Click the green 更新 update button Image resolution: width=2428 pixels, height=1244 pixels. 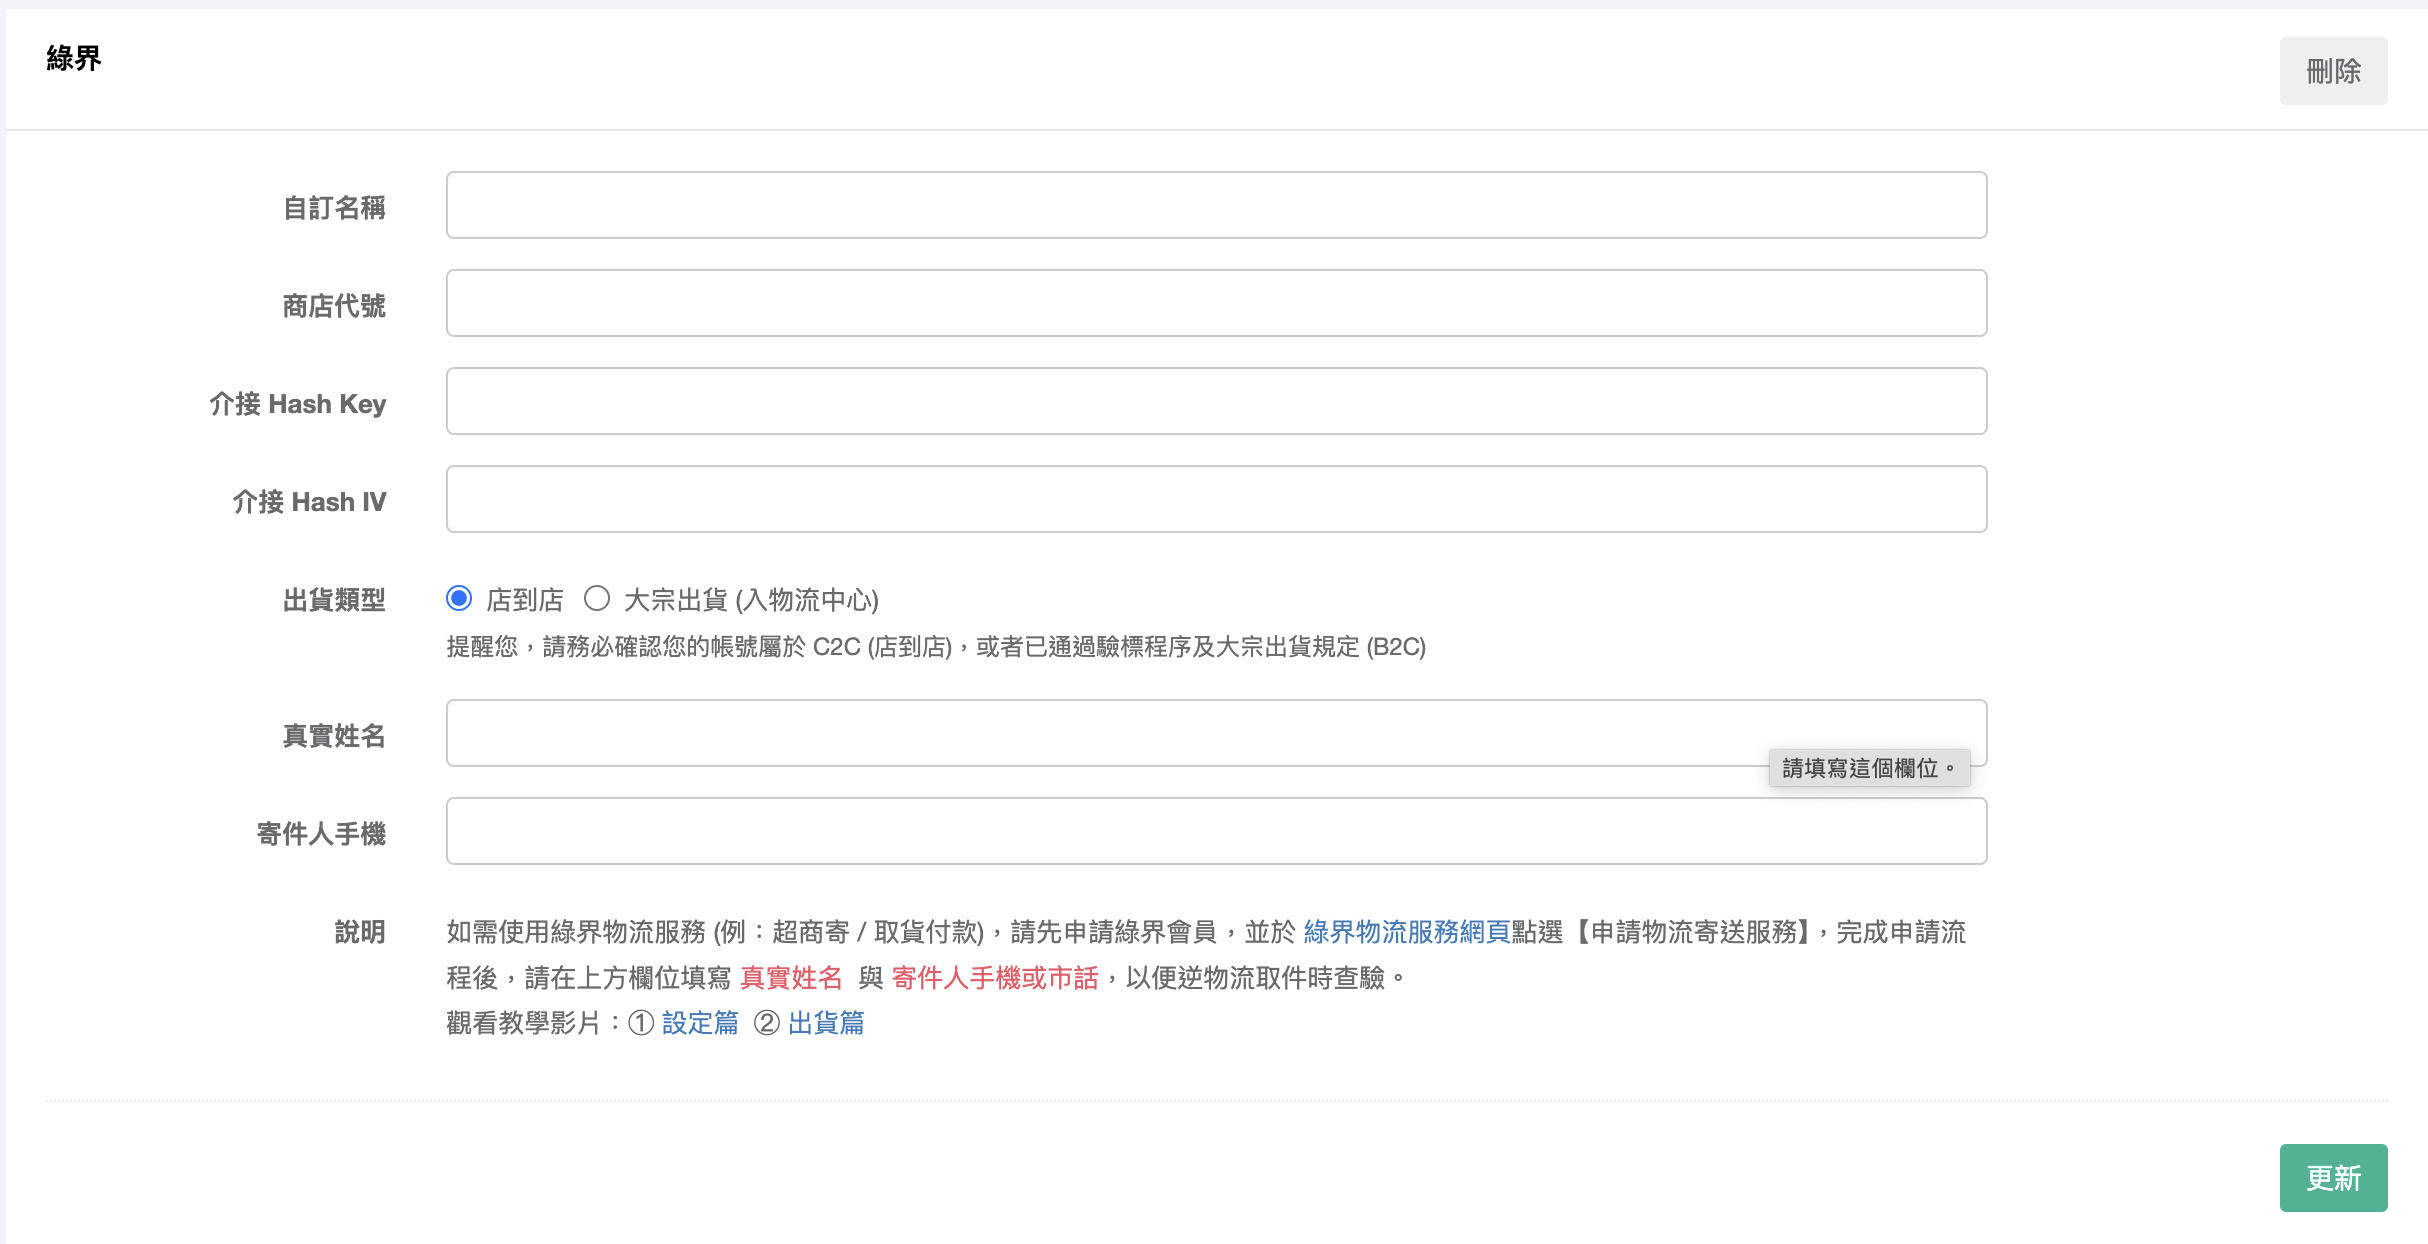click(x=2332, y=1177)
